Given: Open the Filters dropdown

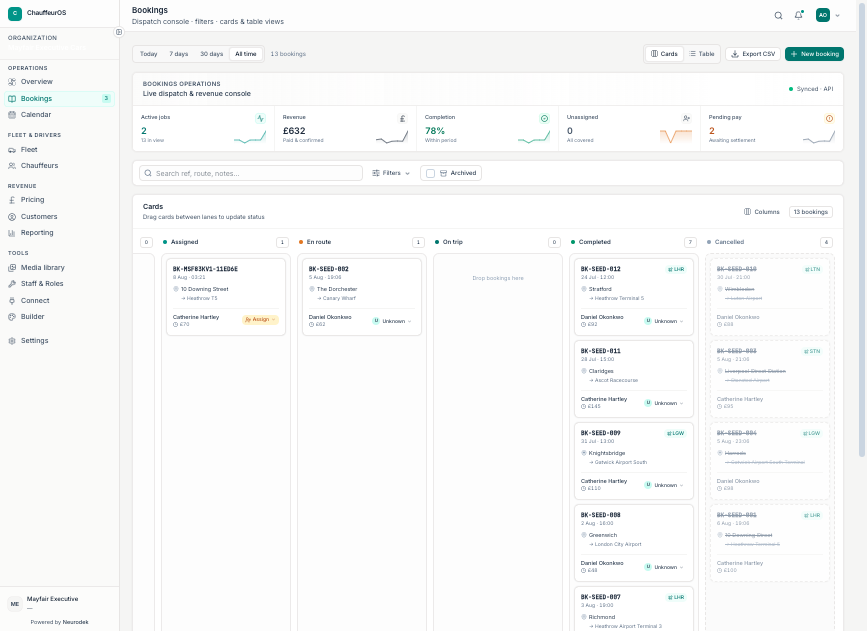Looking at the screenshot, I should click(391, 173).
